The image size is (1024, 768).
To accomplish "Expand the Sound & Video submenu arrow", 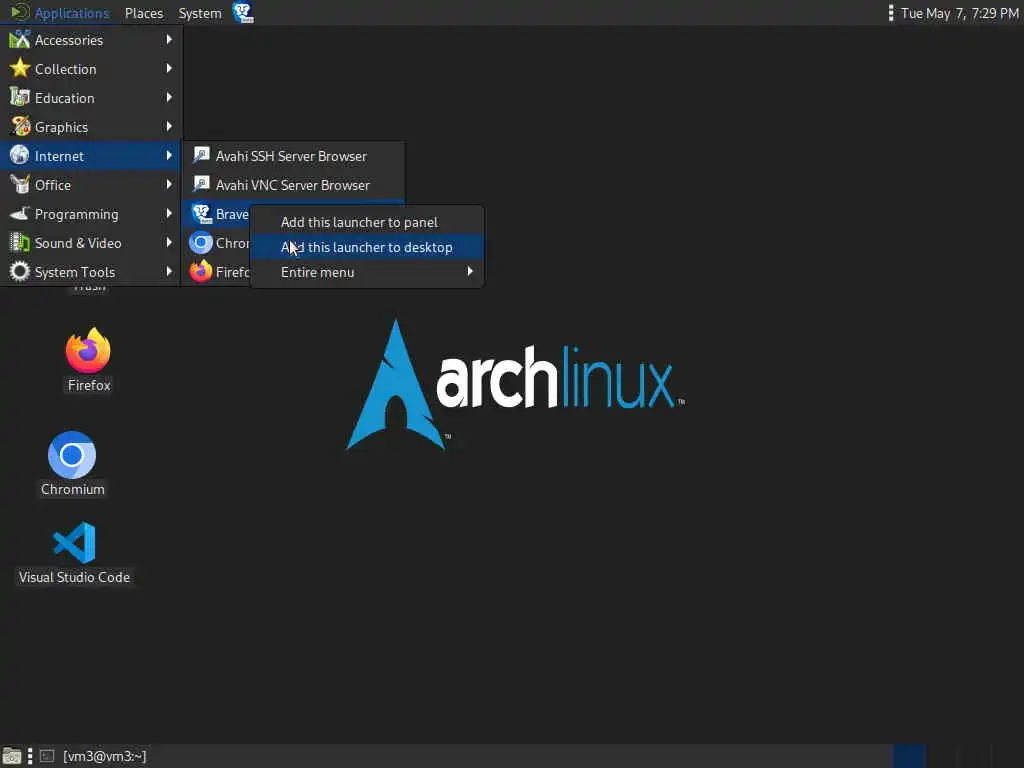I will [169, 242].
